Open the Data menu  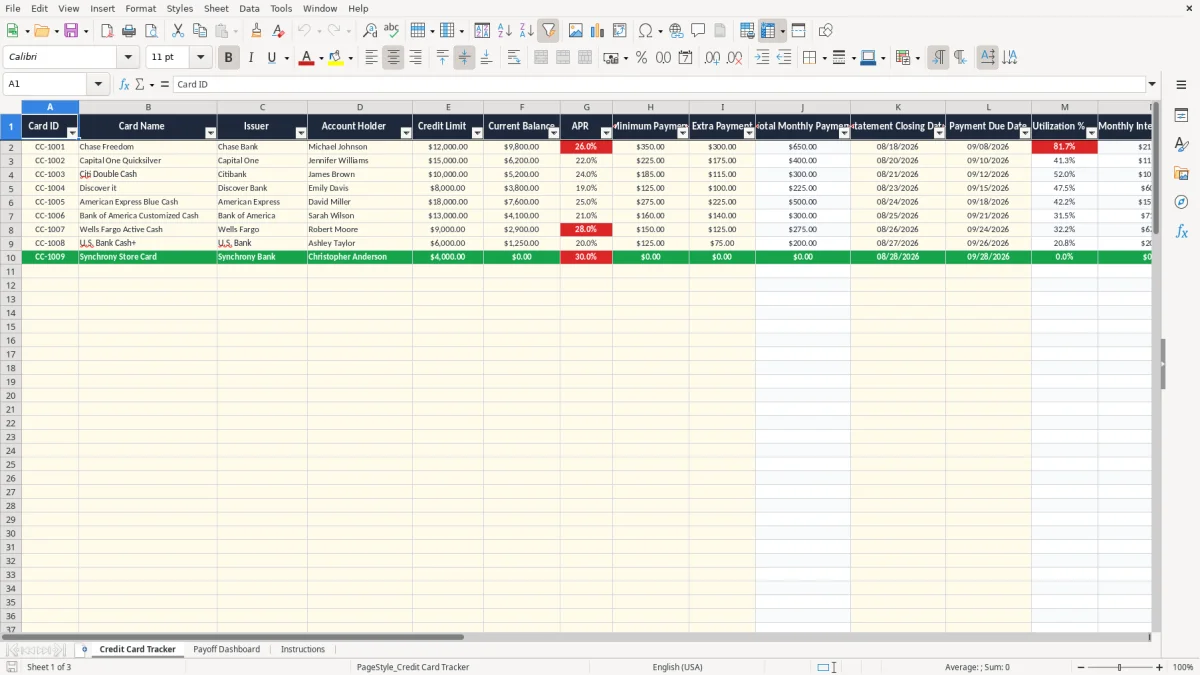point(249,8)
